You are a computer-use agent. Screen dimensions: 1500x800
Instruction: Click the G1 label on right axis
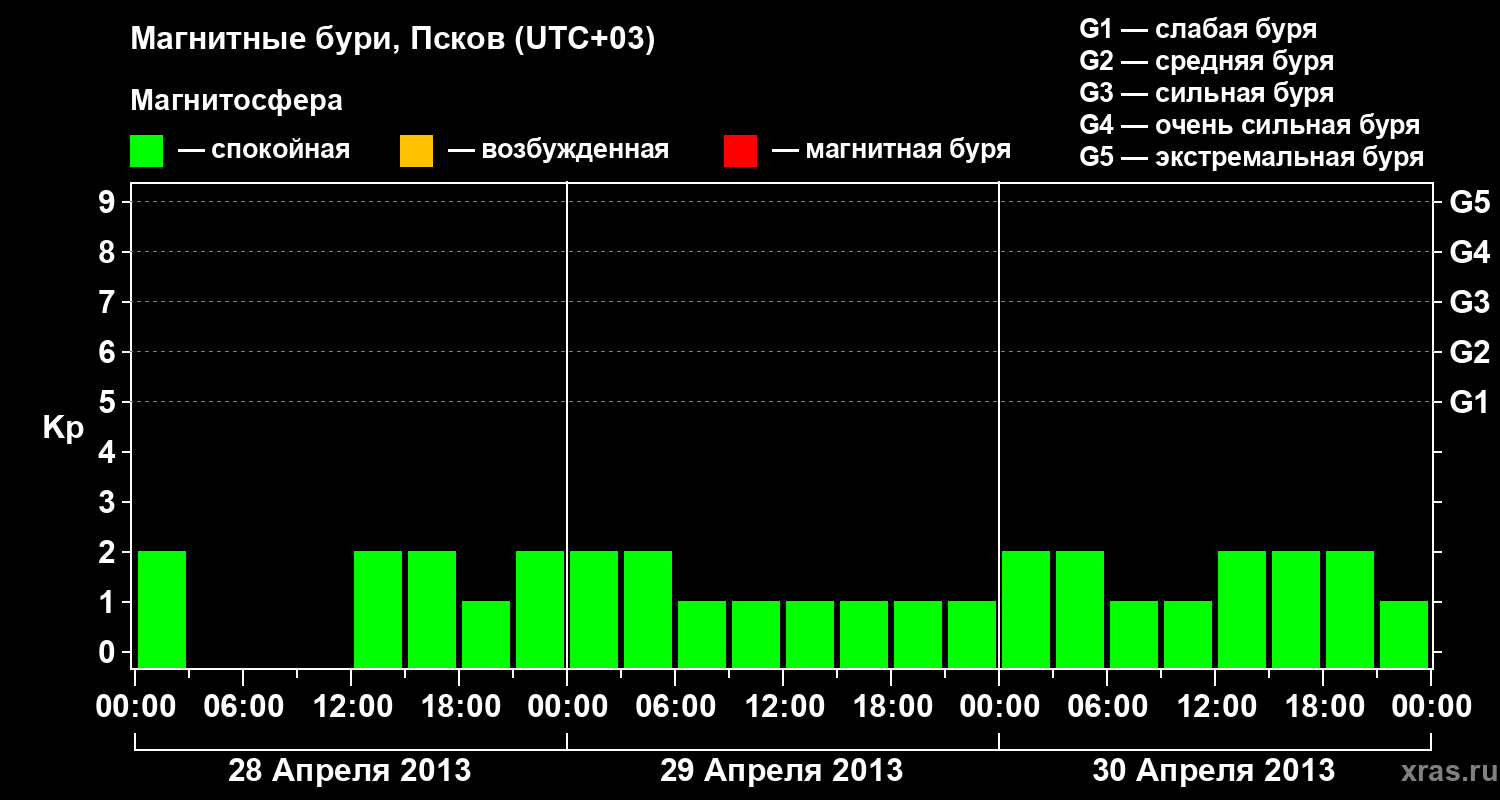pos(1469,402)
